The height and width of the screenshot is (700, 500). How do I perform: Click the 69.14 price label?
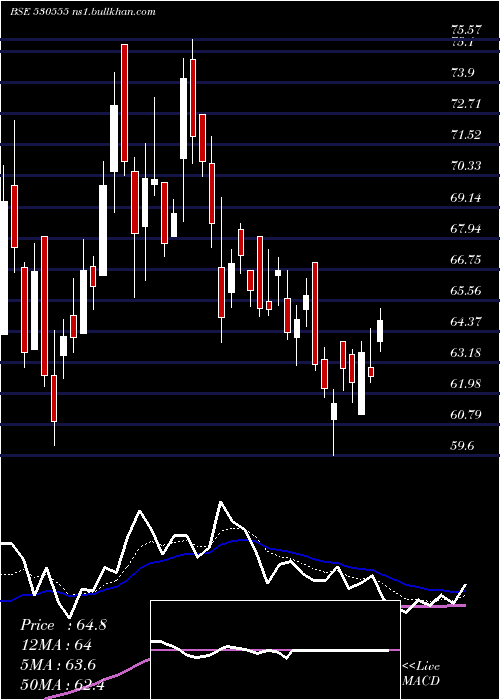pyautogui.click(x=466, y=197)
